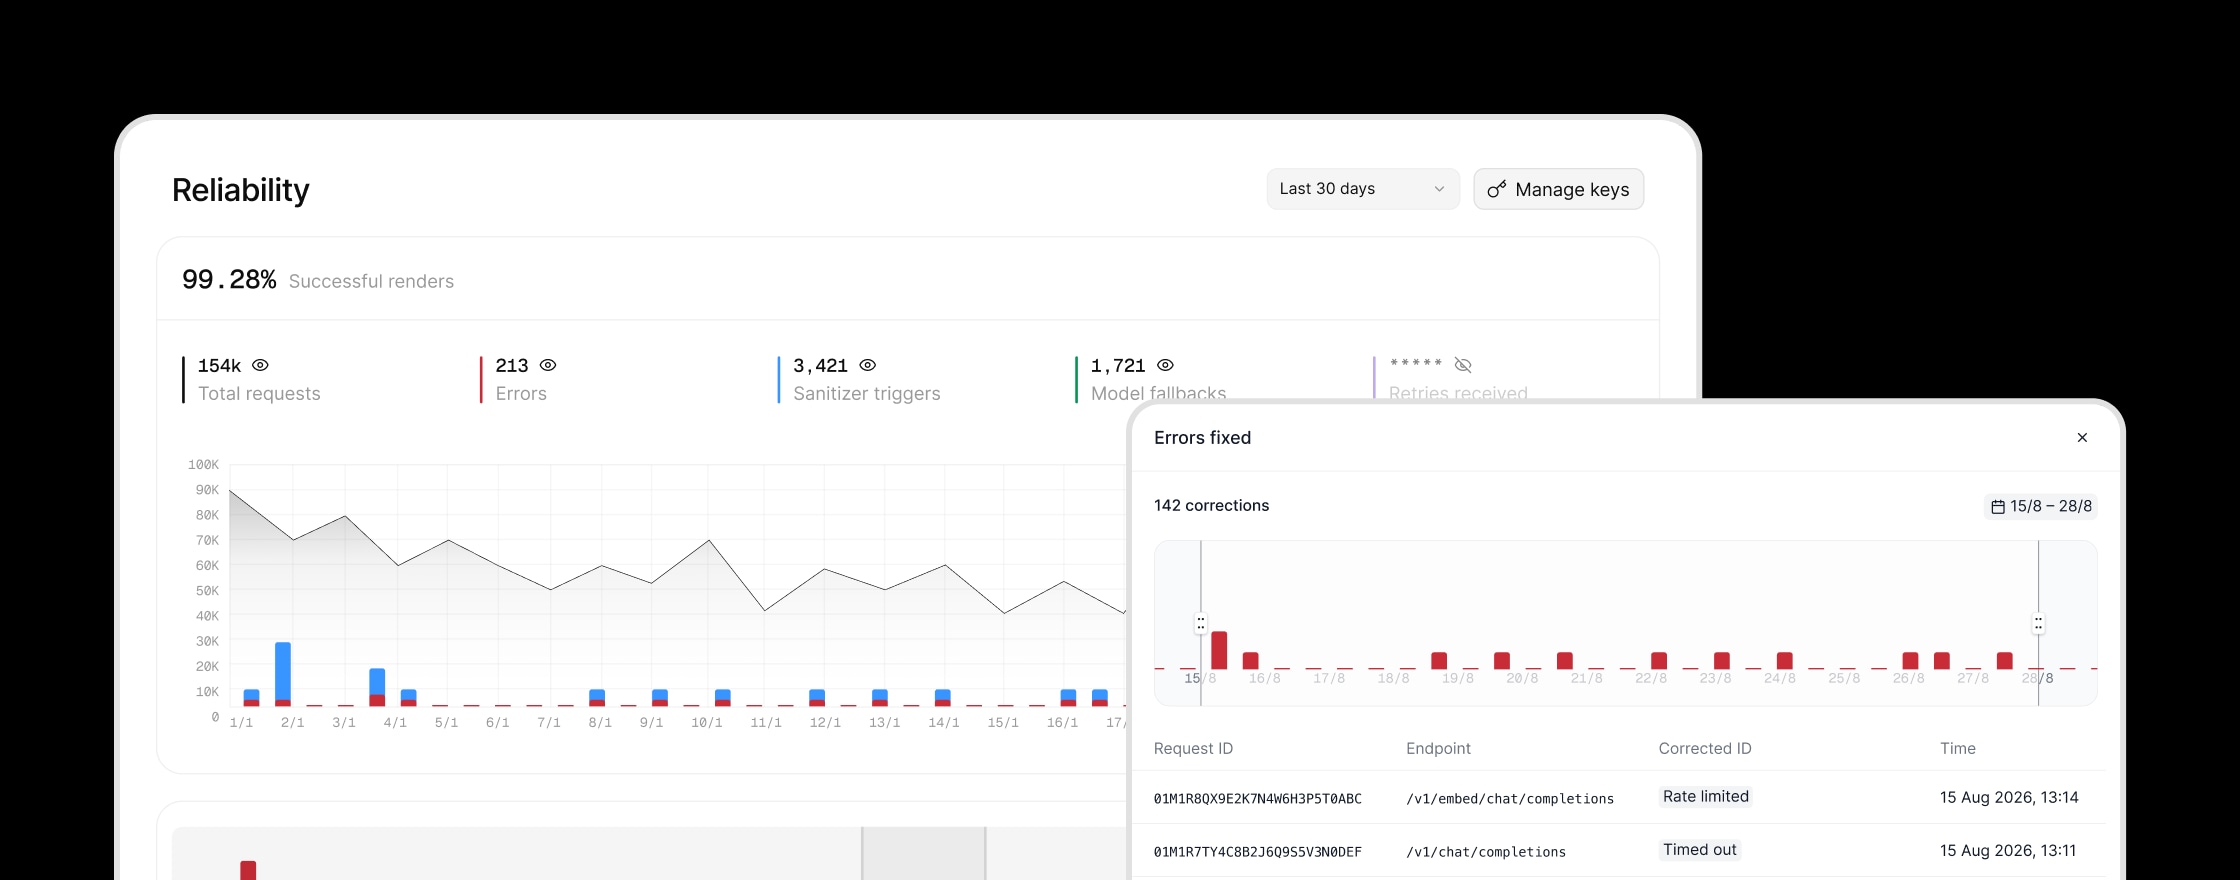2240x880 pixels.
Task: Click the /v1/embed/chat/completions endpoint cell
Action: [x=1510, y=798]
